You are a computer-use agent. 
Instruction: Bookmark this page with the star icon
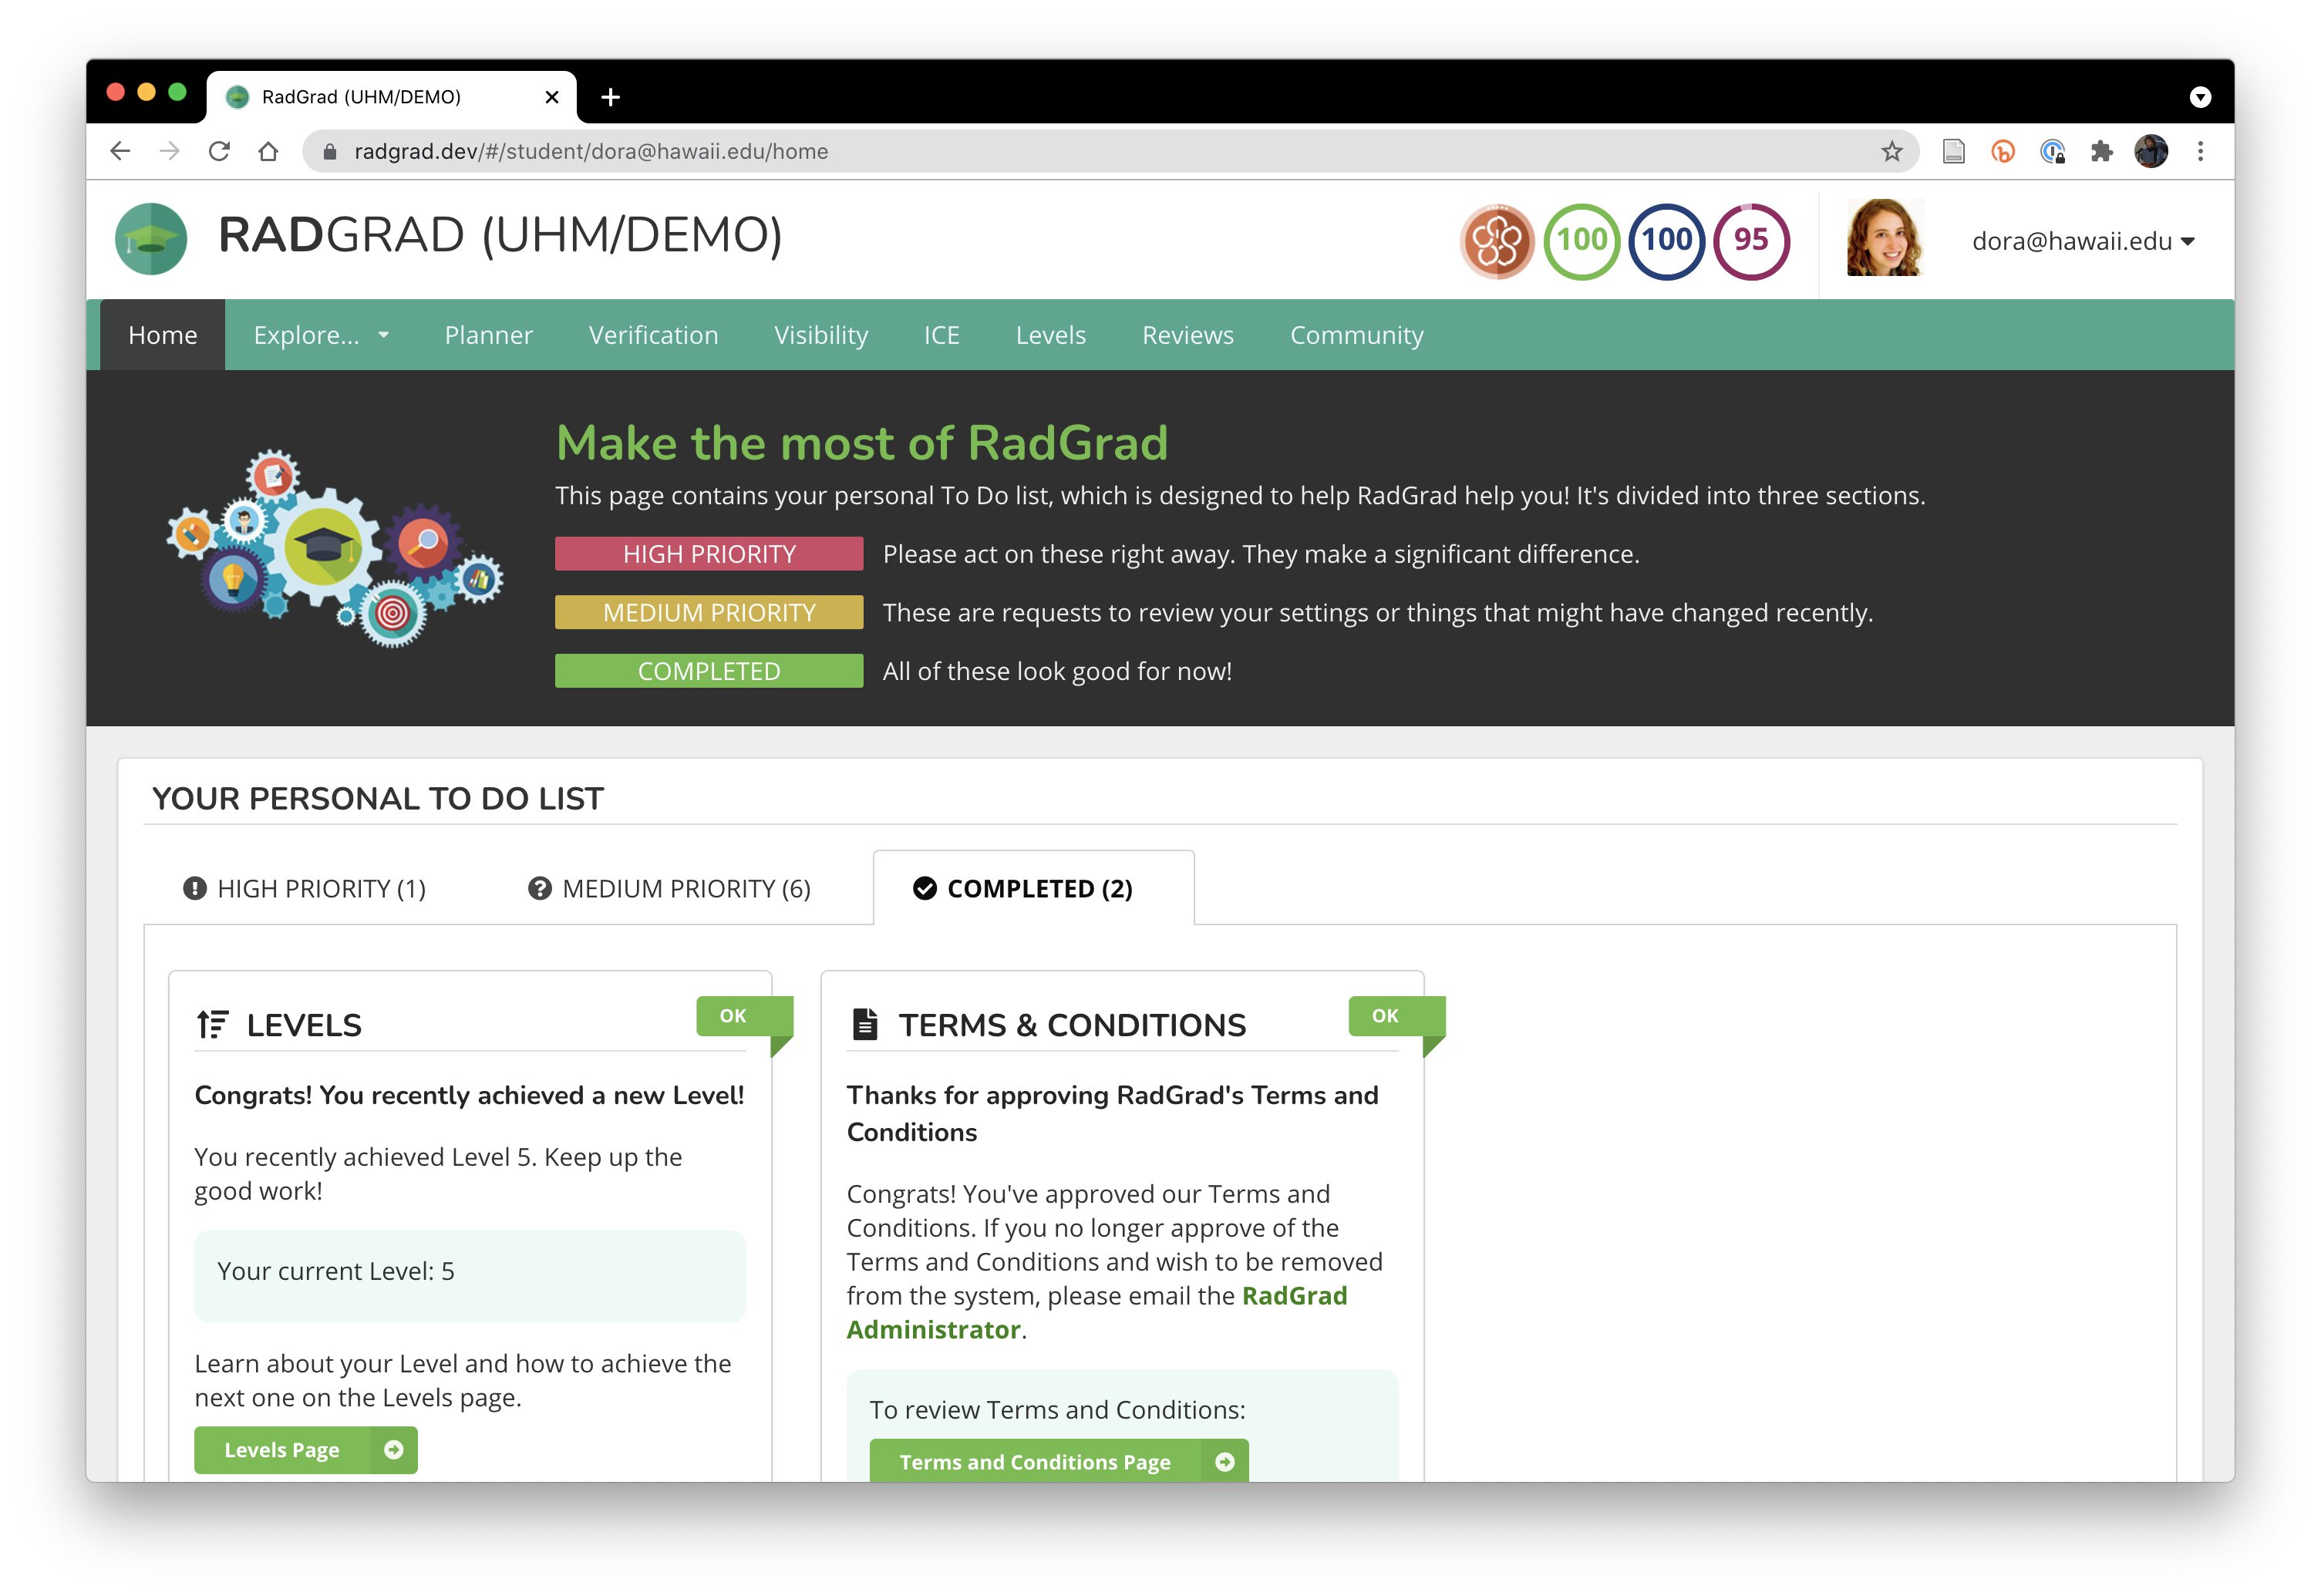1891,151
